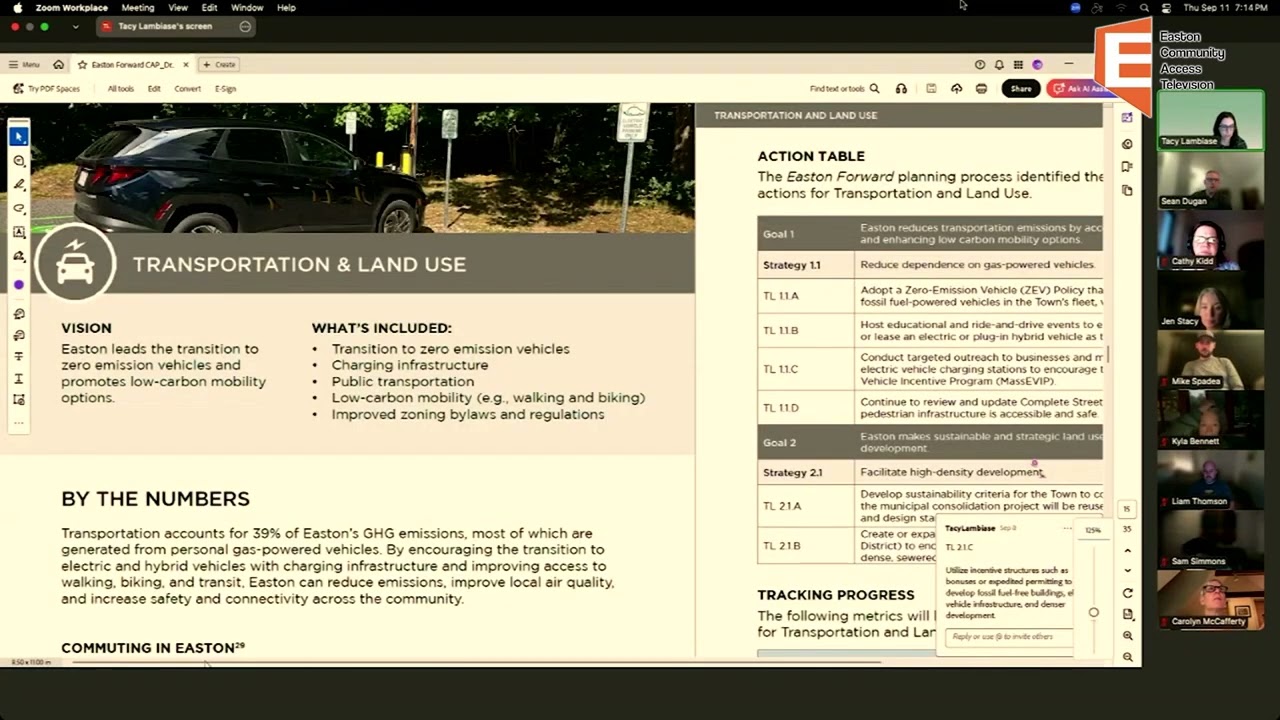Viewport: 1280px width, 720px height.
Task: Open comment options ellipsis for TacyLambiase
Action: [1067, 528]
